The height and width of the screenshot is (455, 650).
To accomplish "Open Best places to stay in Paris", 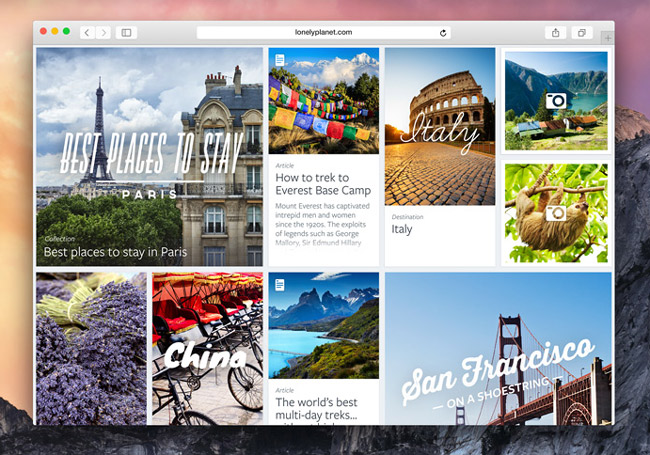I will coord(115,252).
